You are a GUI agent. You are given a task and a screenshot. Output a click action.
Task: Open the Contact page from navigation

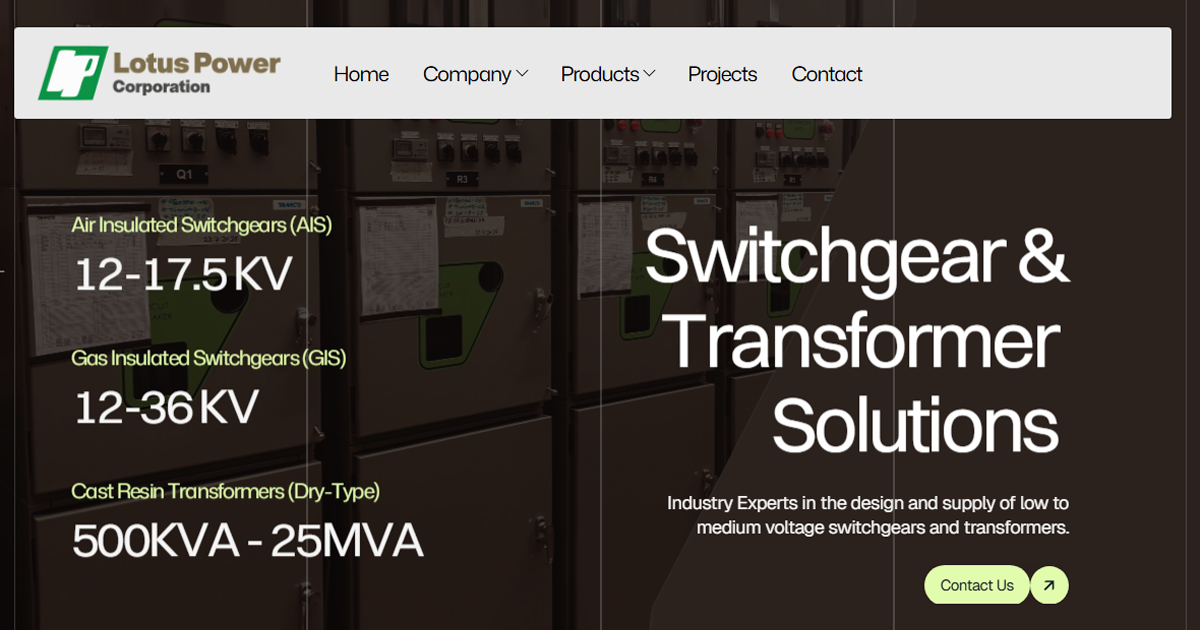point(826,73)
